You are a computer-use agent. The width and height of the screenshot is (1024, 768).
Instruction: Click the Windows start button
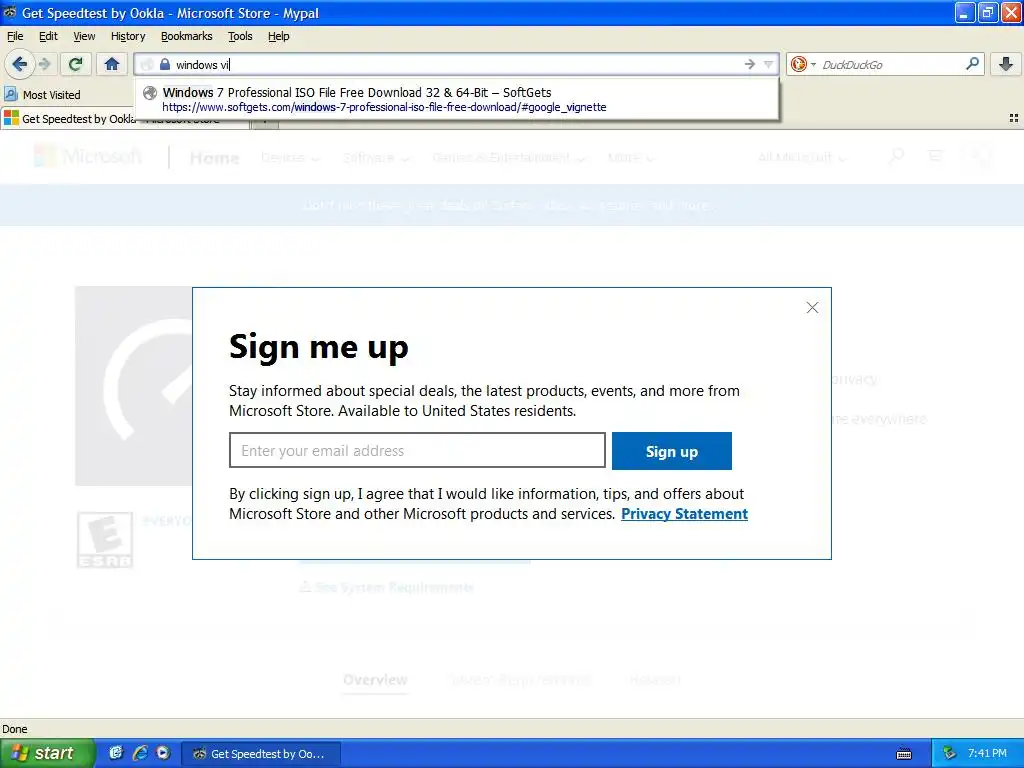48,753
